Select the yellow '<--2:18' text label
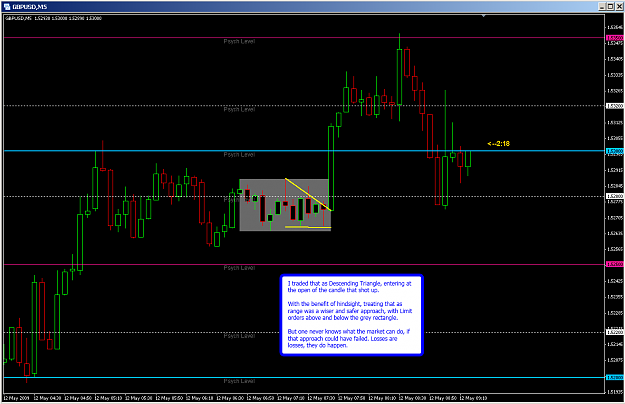This screenshot has width=625, height=404. [x=498, y=143]
